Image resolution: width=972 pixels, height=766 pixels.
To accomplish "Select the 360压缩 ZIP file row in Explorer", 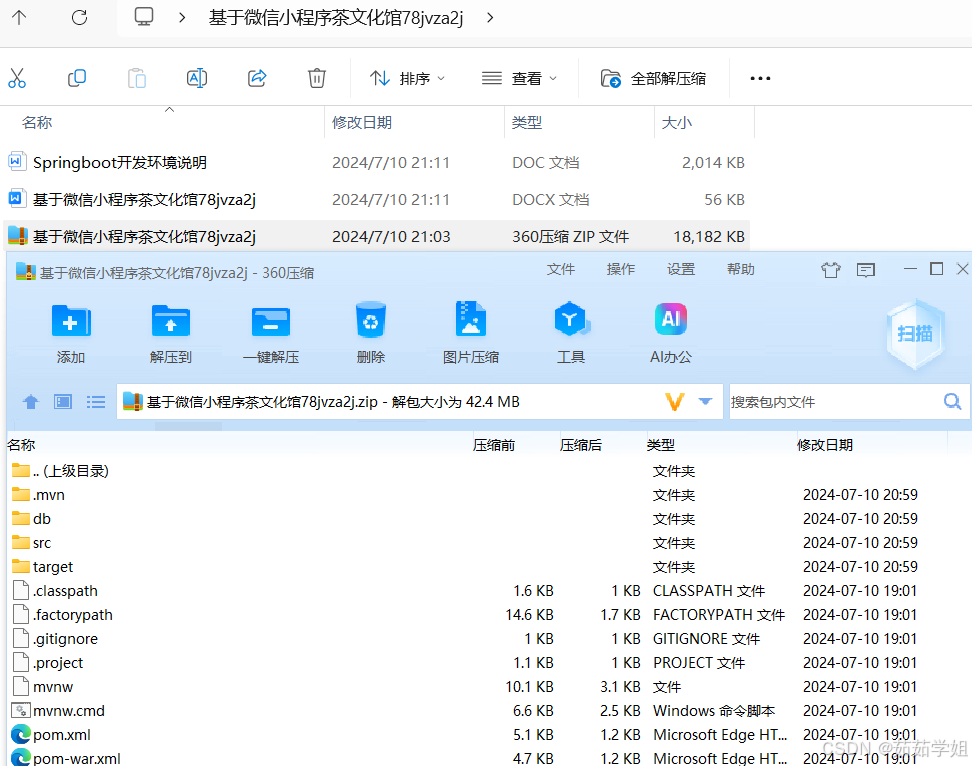I will click(376, 236).
